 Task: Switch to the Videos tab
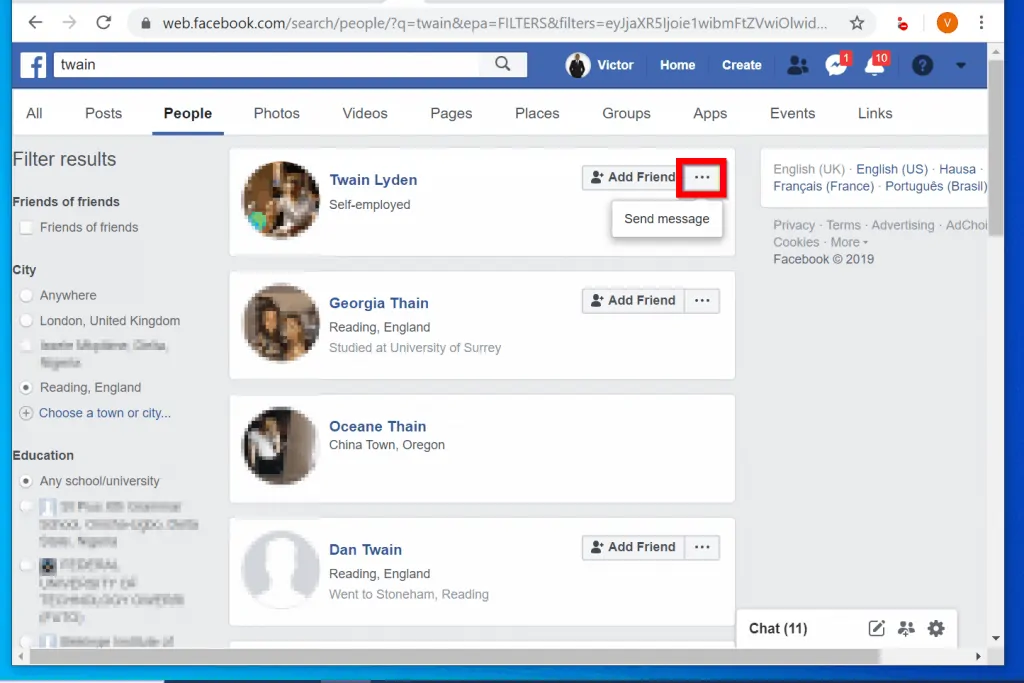click(364, 113)
